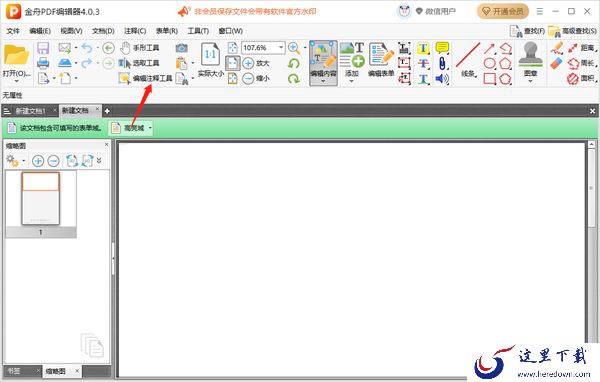Open the Window (窗口(W)) menu
The image size is (600, 382).
click(x=230, y=31)
